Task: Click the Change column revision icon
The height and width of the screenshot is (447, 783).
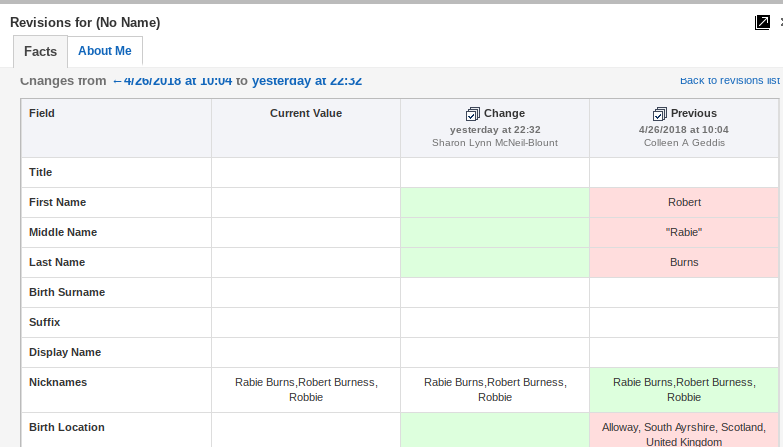Action: 473,114
